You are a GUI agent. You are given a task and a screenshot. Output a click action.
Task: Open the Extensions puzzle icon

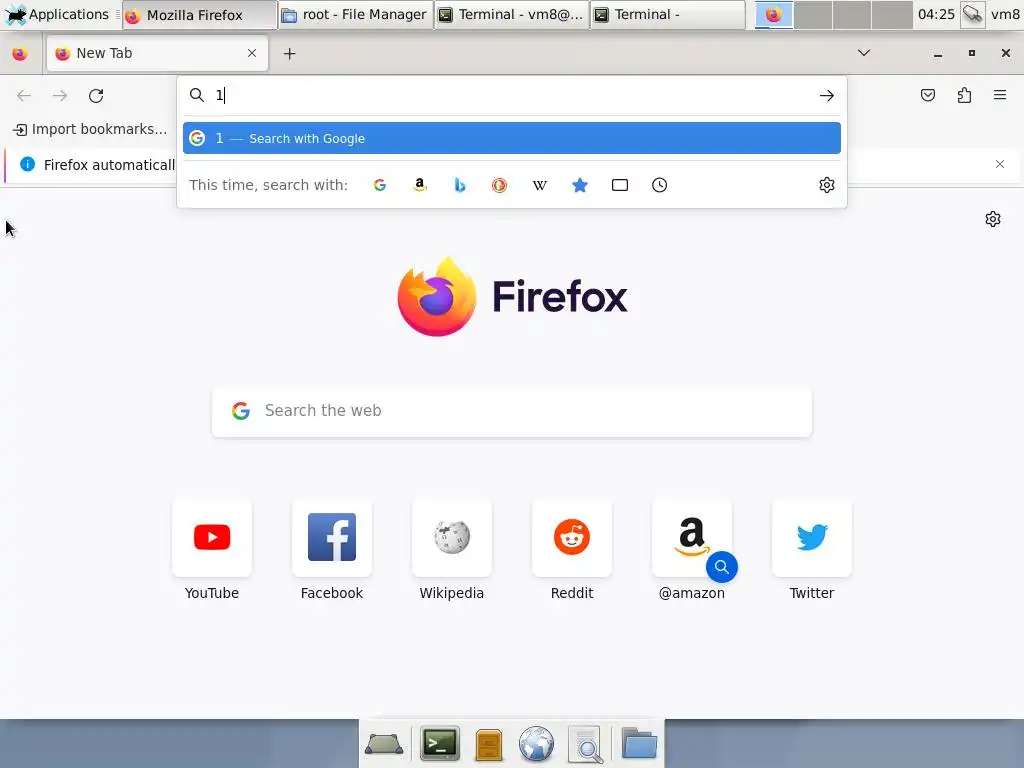pos(965,95)
